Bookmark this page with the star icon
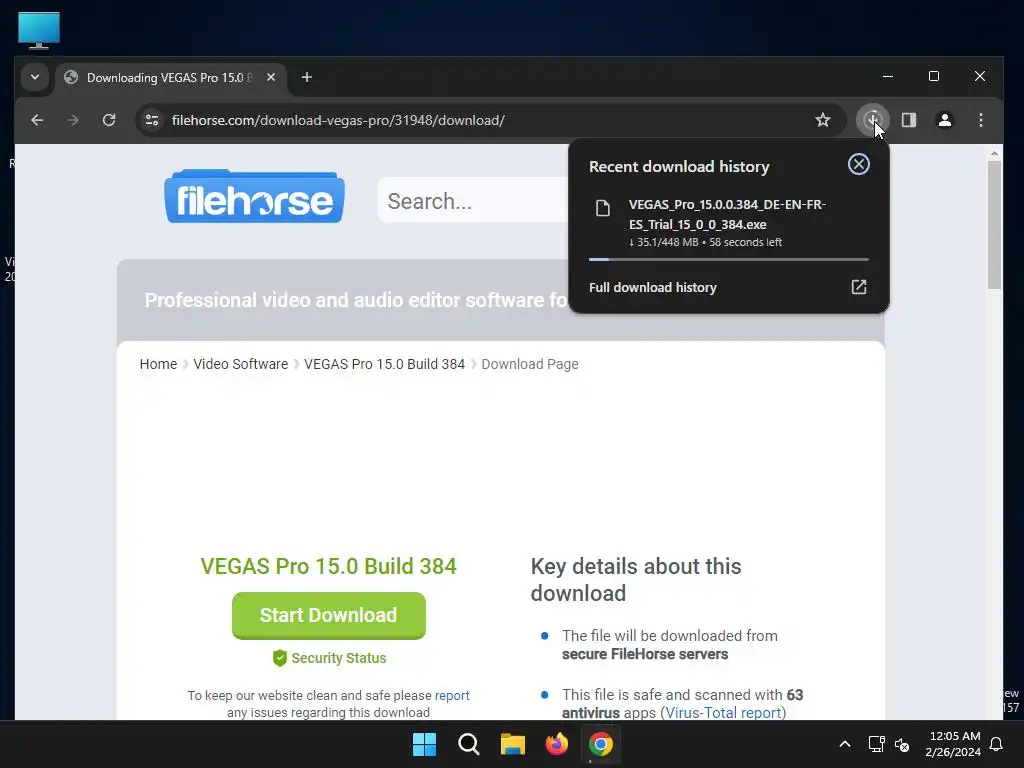Viewport: 1024px width, 768px height. click(x=823, y=120)
